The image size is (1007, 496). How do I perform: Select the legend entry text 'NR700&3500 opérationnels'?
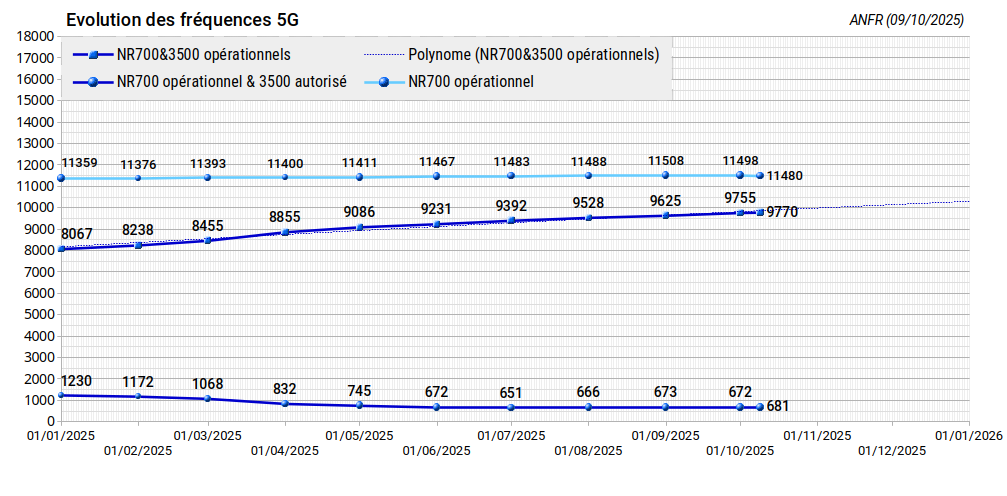[203, 54]
